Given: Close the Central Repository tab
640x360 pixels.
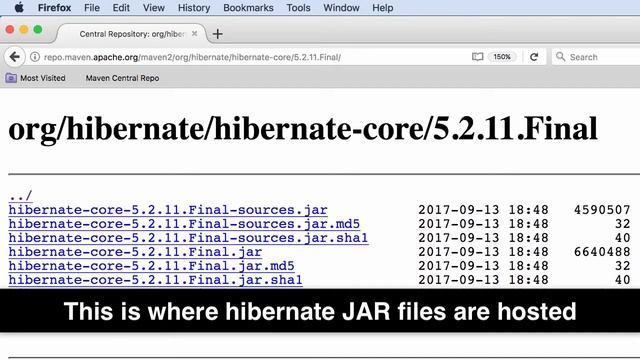Looking at the screenshot, I should [195, 34].
